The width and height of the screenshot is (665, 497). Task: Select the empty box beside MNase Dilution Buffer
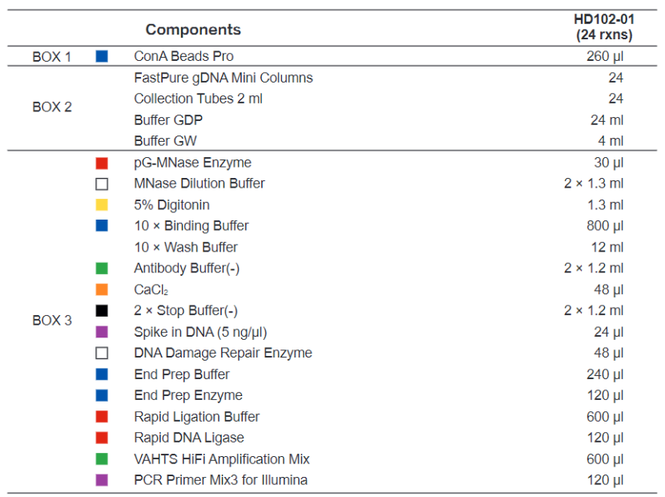tap(102, 184)
